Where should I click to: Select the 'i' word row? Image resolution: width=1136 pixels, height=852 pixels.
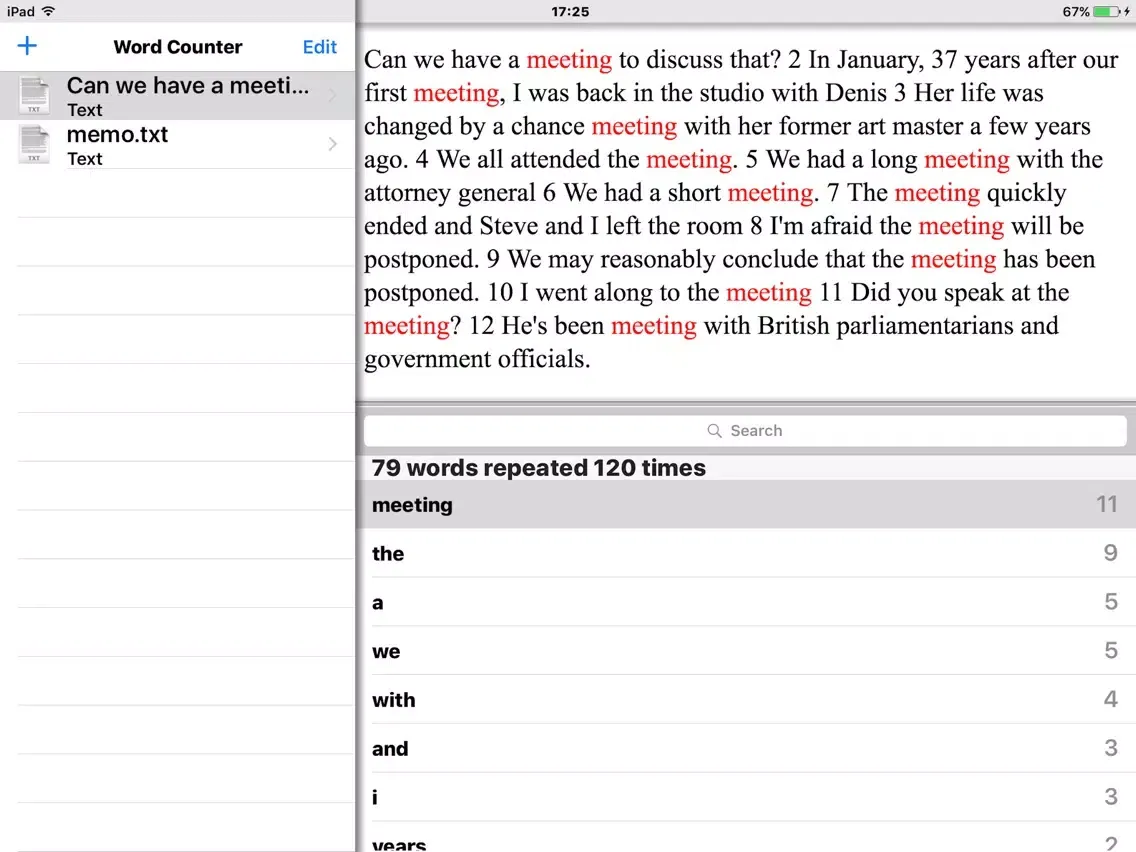[x=746, y=796]
